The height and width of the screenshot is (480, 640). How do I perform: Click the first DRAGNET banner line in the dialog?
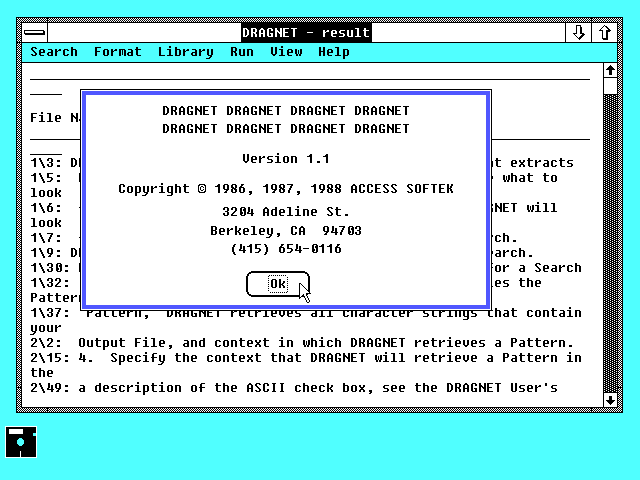[x=286, y=111]
